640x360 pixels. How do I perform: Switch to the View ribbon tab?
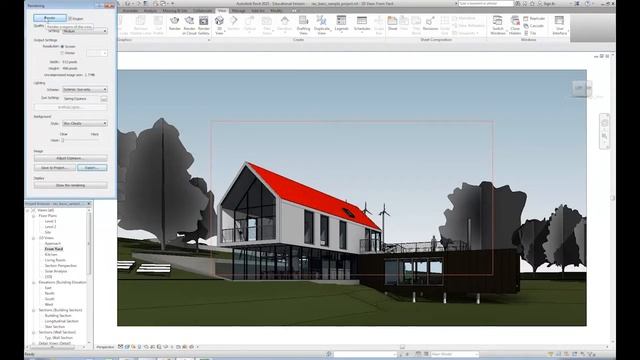tap(222, 11)
